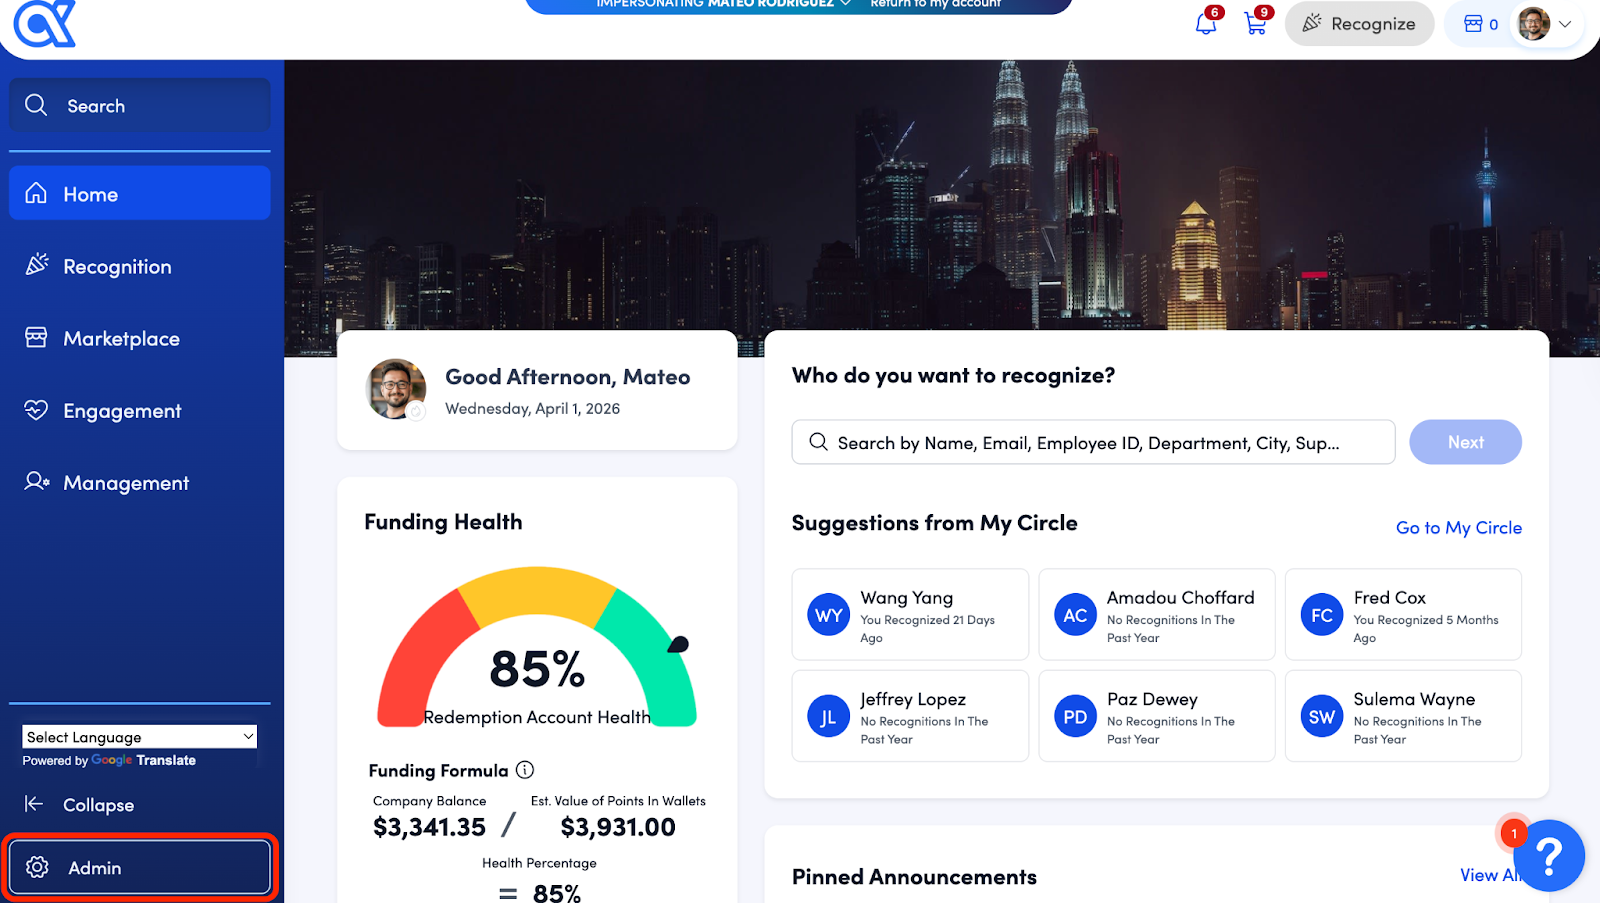Open the shopping cart icon
This screenshot has width=1600, height=903.
point(1255,24)
